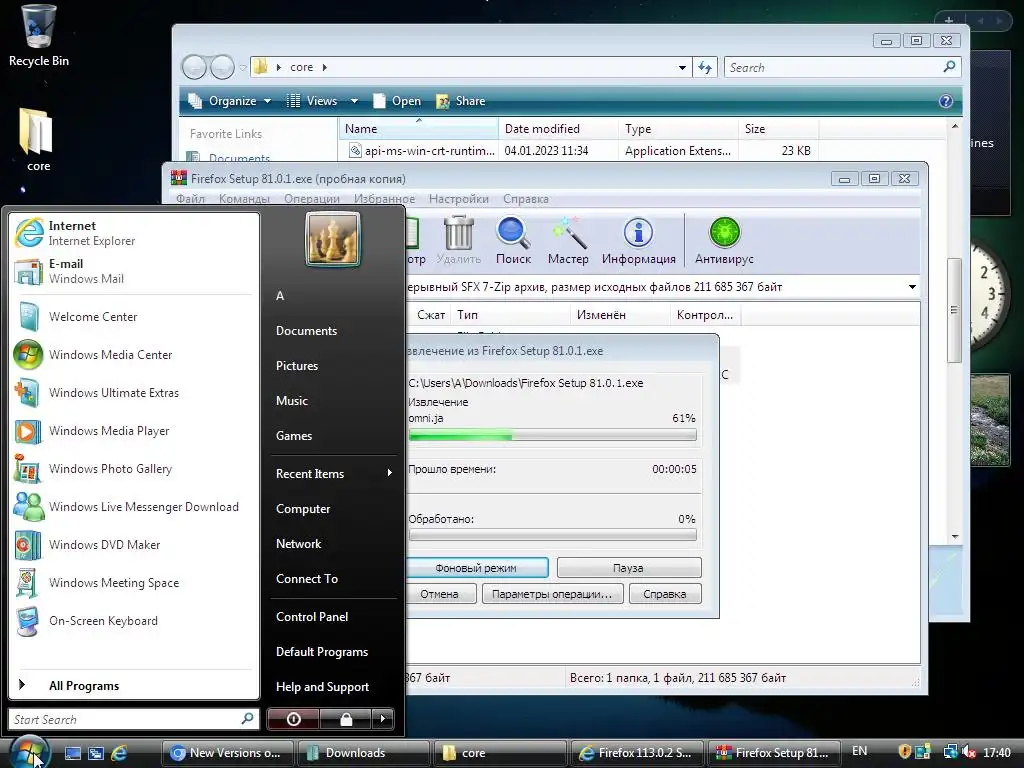This screenshot has height=768, width=1024.
Task: Open Настройки menu in WinRAR
Action: tap(458, 199)
